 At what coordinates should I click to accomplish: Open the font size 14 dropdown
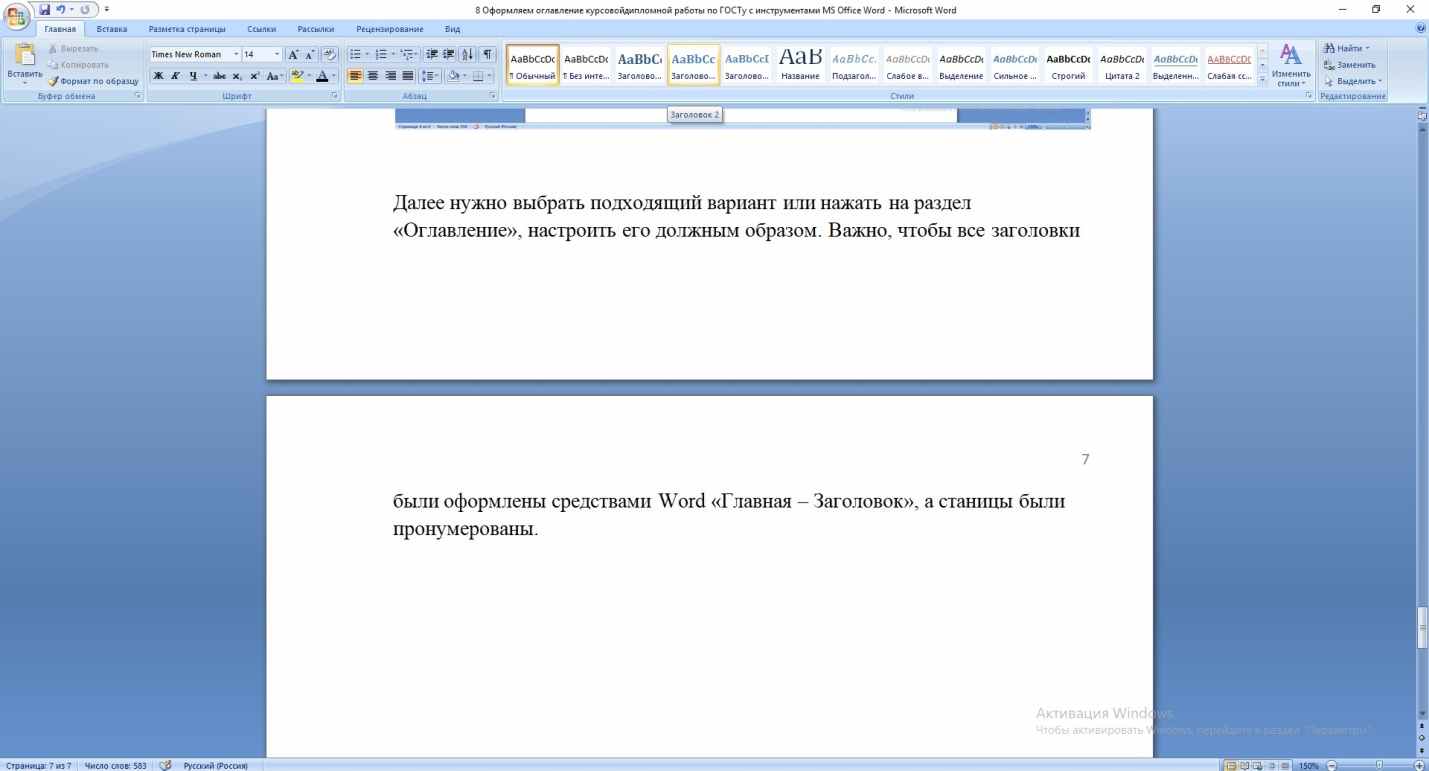tap(275, 55)
